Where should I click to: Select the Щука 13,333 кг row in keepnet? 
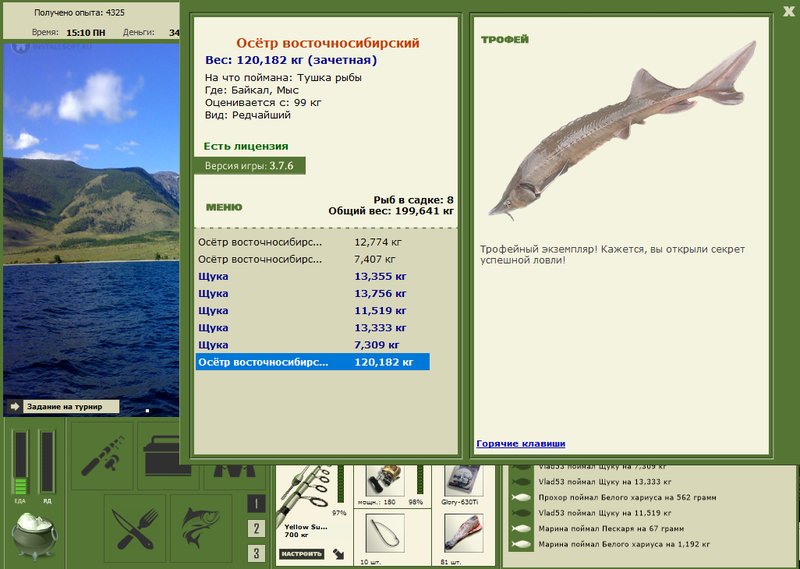pyautogui.click(x=312, y=328)
